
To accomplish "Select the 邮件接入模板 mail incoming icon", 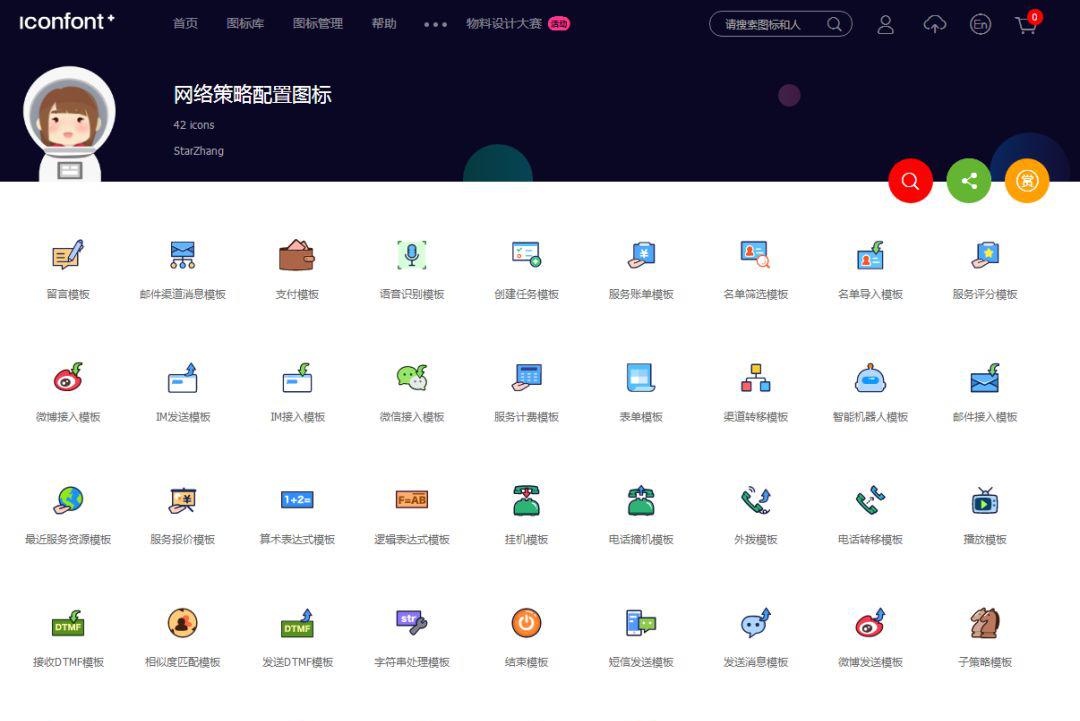I will click(x=985, y=377).
